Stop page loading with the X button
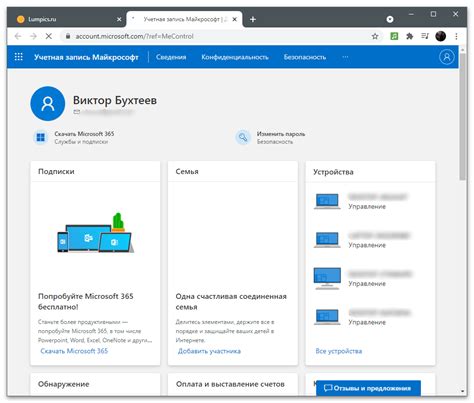The height and width of the screenshot is (403, 474). click(x=49, y=36)
